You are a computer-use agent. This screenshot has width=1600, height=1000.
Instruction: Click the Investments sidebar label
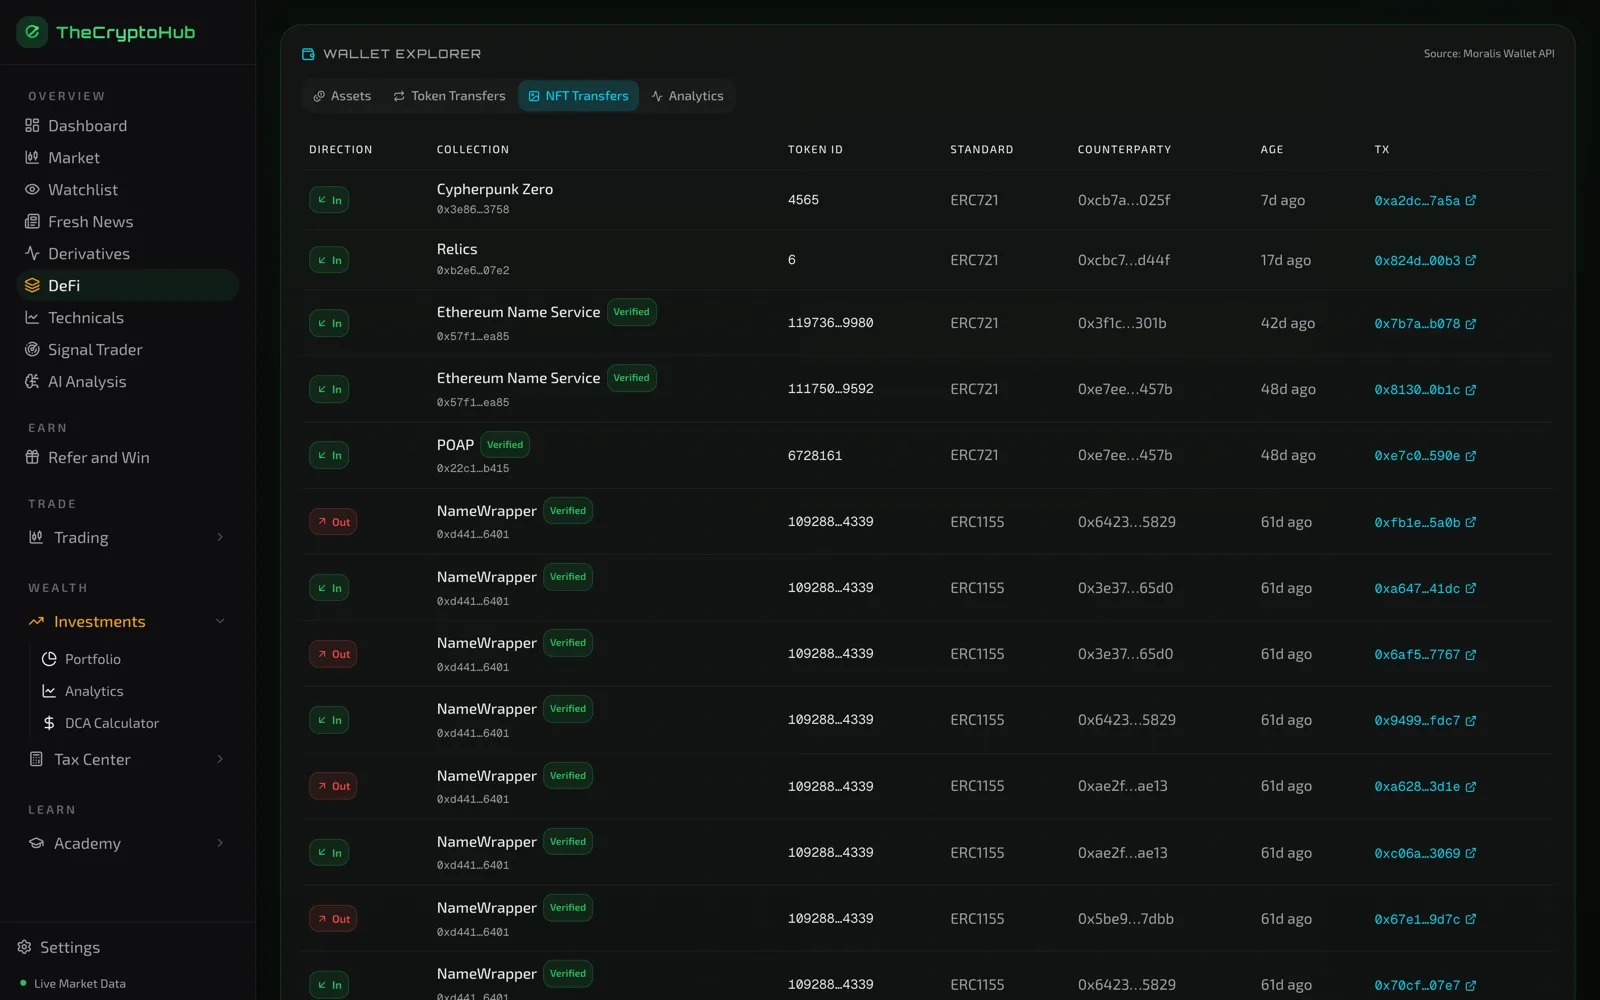click(x=100, y=622)
